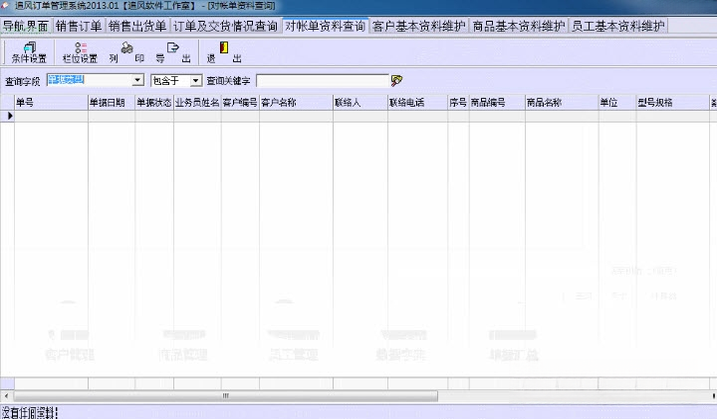Screen dimensions: 717x419
Task: Click the scrollbar right arrow
Action: (713, 396)
